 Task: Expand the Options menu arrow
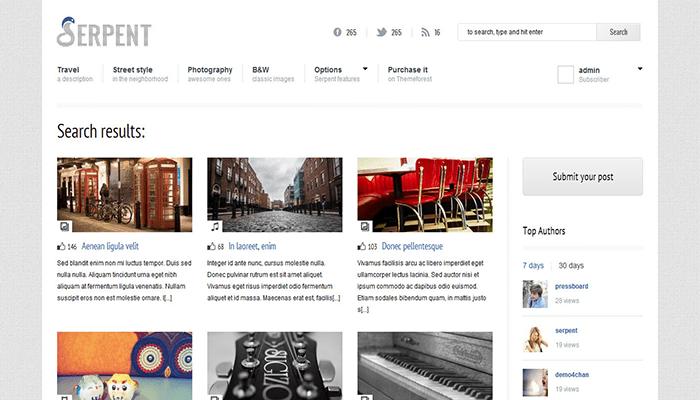point(365,69)
